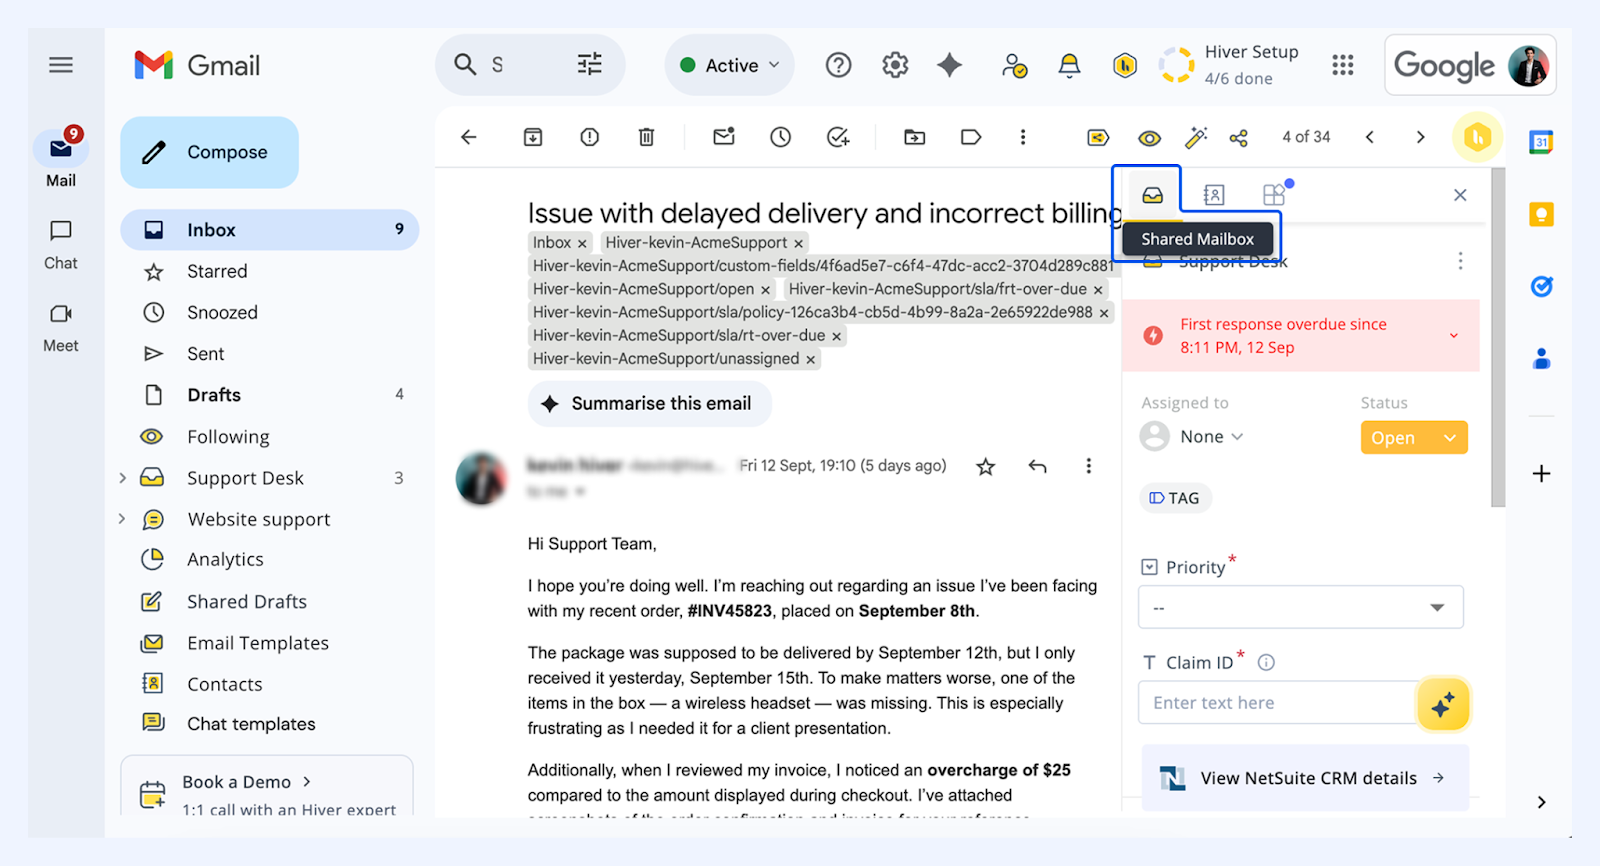Show the previous email in the inbox
The image size is (1600, 866).
(x=1370, y=137)
